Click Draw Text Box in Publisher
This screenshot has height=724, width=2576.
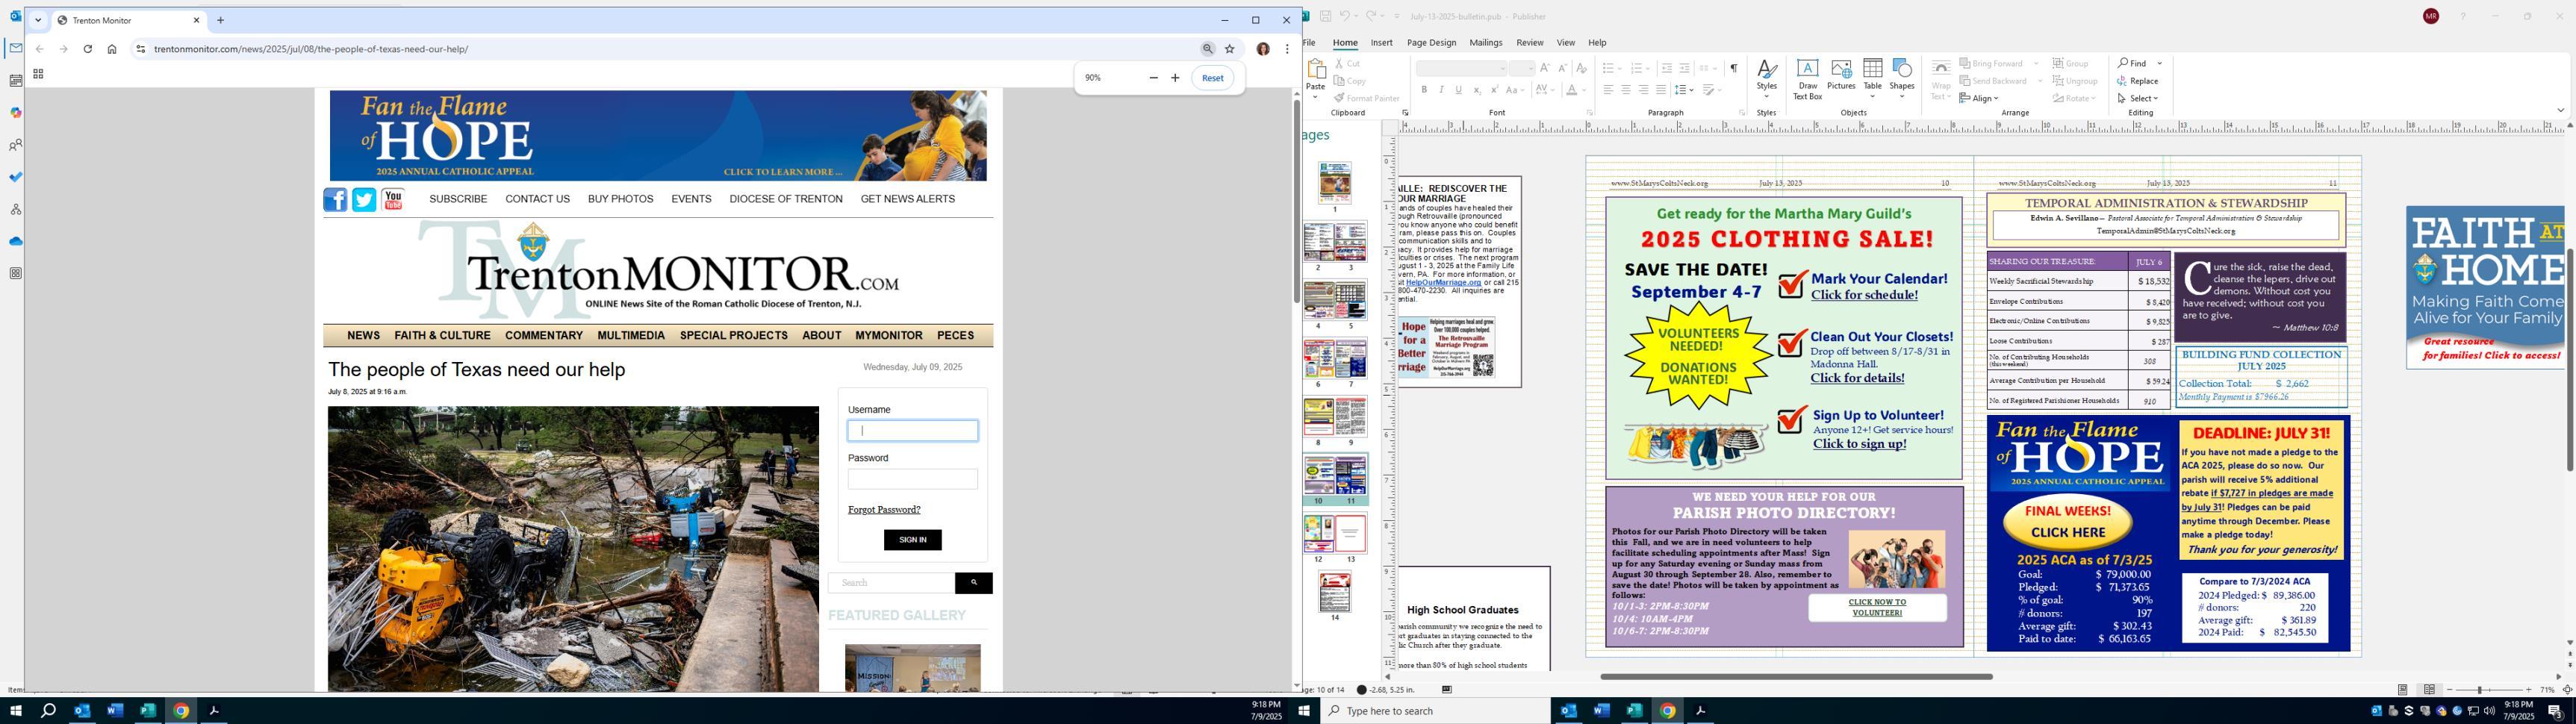point(1807,79)
